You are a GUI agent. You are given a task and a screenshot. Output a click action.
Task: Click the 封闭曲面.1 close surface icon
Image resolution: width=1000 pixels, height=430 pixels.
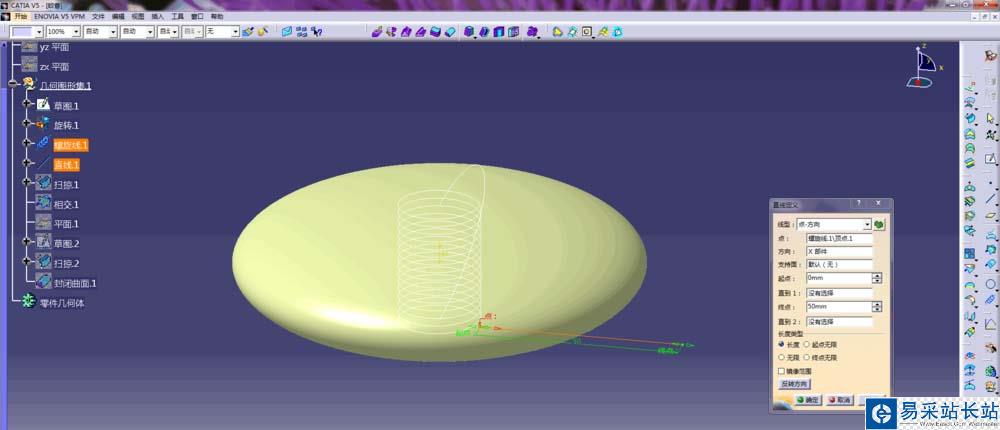[x=43, y=282]
